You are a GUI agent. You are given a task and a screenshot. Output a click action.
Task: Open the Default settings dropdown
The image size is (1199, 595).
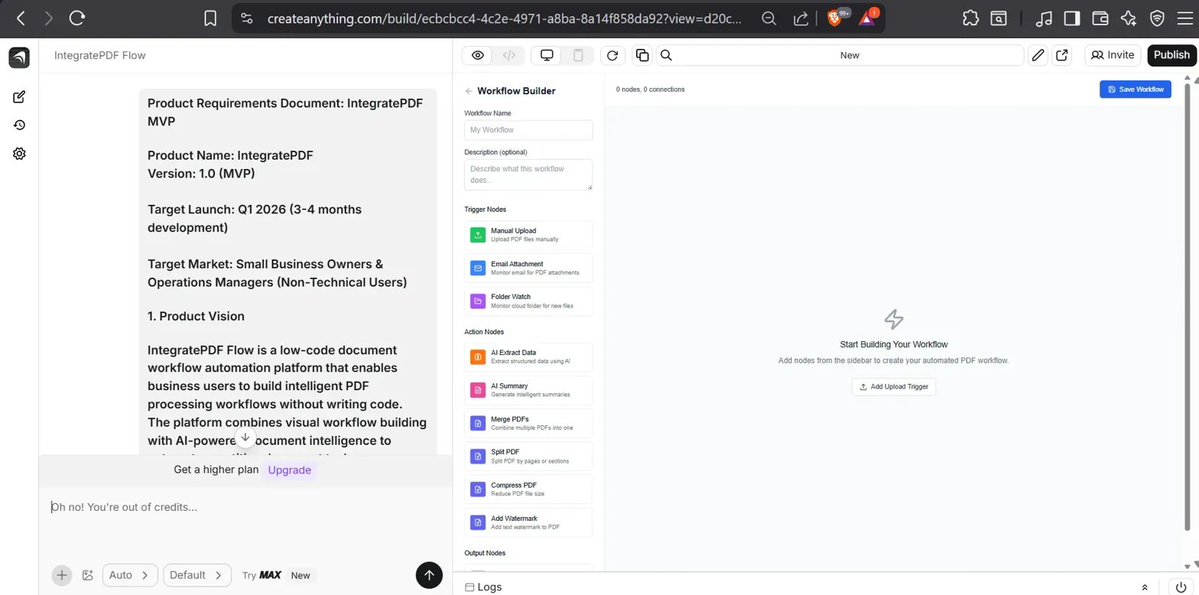pos(196,575)
